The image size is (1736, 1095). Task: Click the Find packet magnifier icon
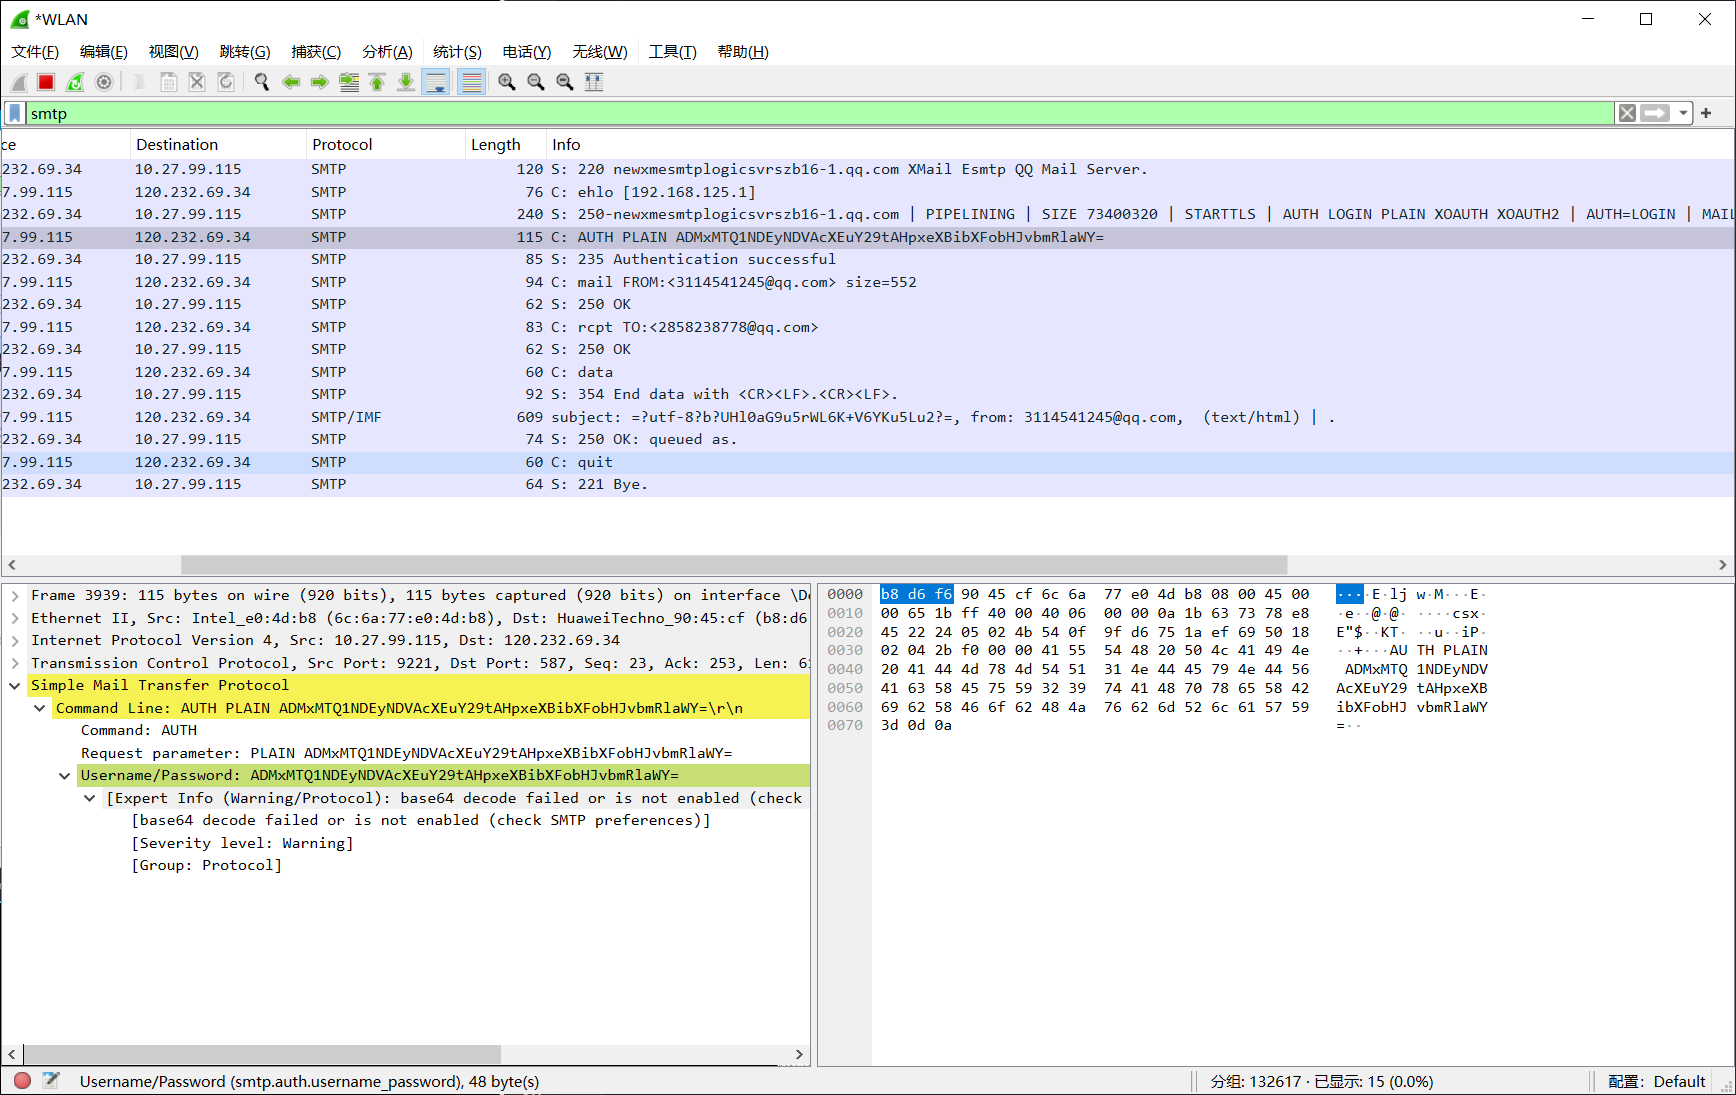(x=262, y=82)
